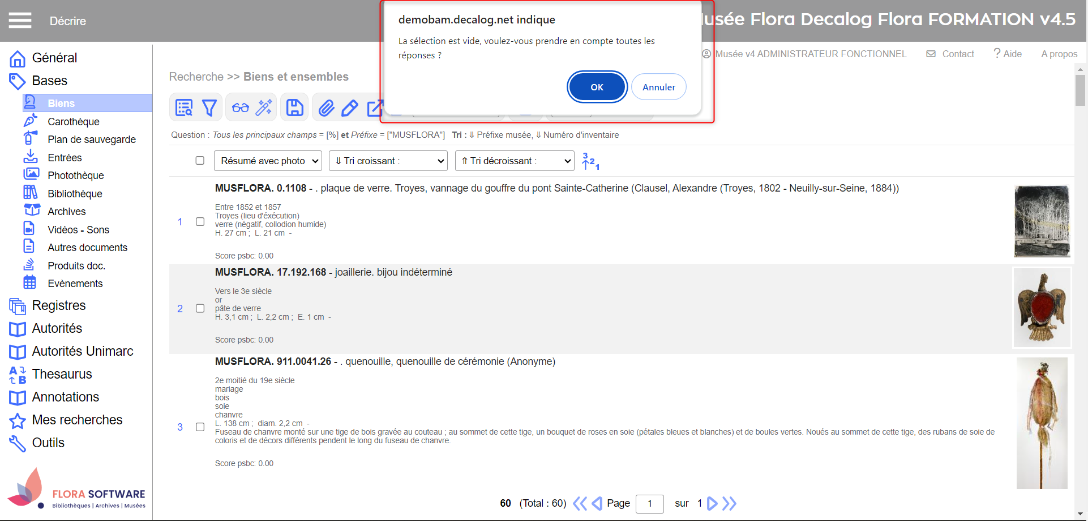
Task: Click the numeric sort order icon
Action: click(x=589, y=161)
